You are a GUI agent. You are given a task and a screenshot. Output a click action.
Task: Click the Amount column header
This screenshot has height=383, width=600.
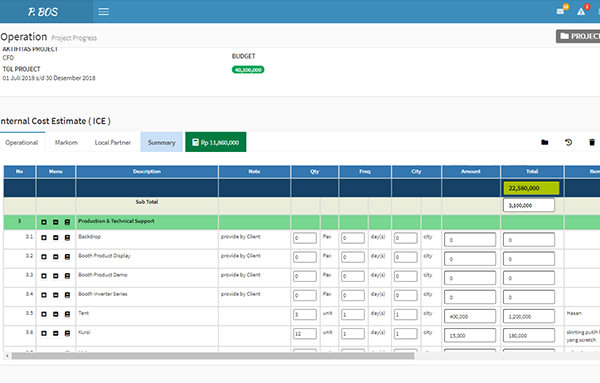[471, 171]
